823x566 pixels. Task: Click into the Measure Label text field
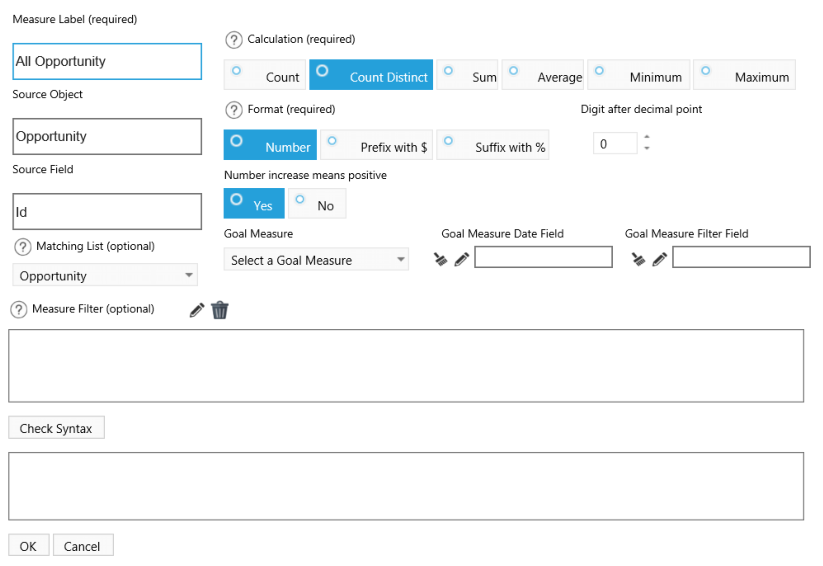tap(107, 61)
